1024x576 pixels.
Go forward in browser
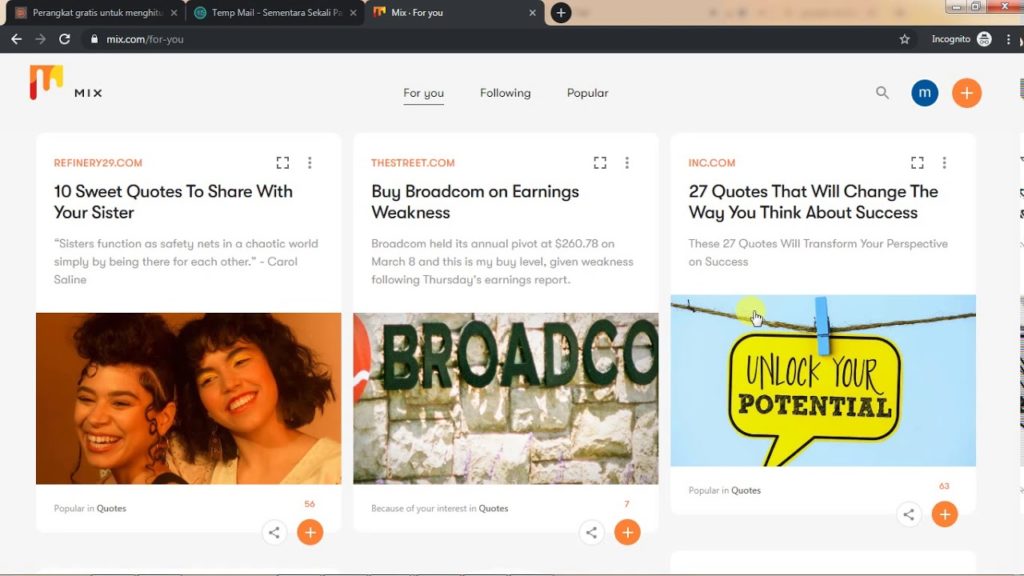coord(40,39)
